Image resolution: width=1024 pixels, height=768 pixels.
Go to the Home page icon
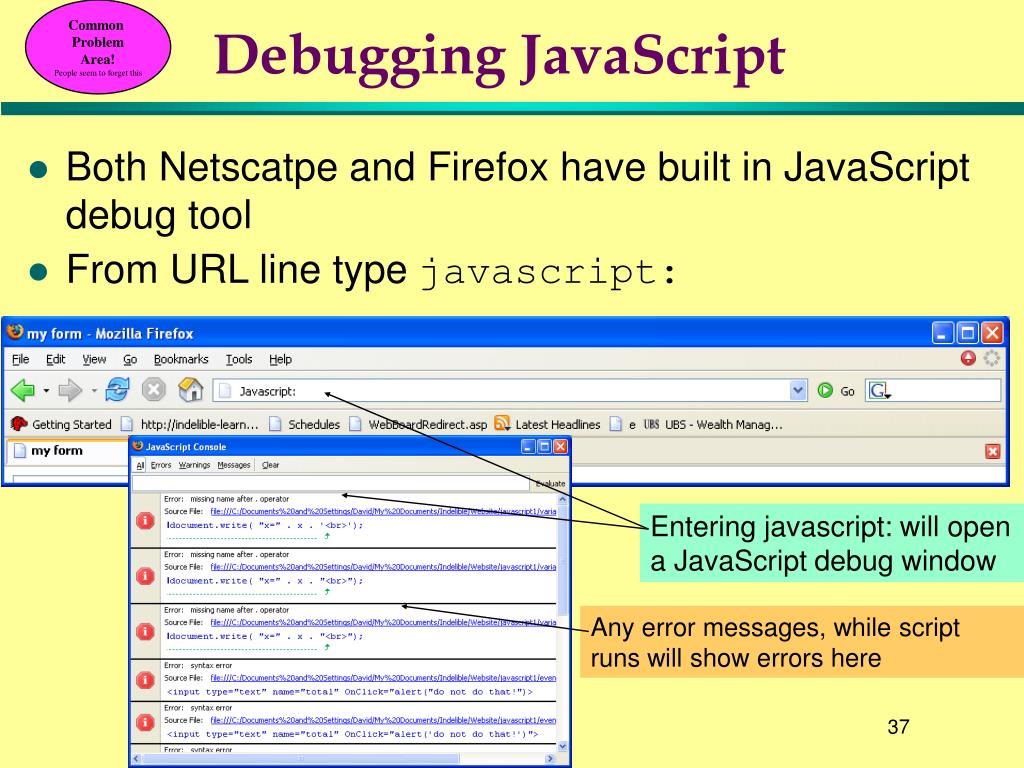(190, 390)
